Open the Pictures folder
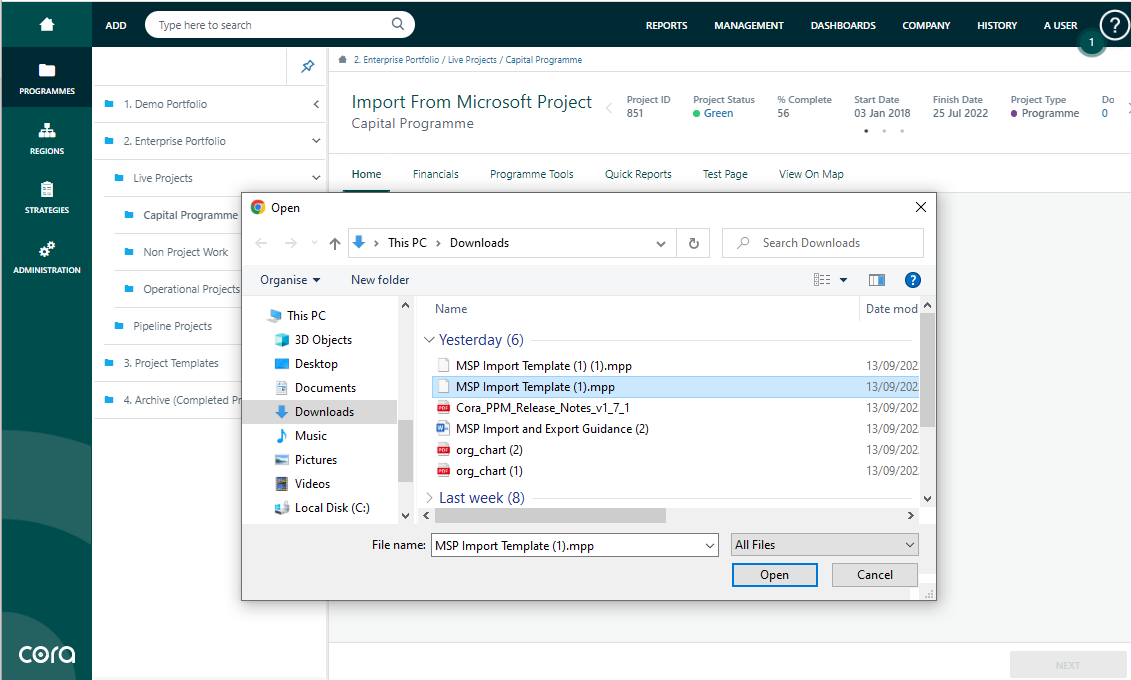This screenshot has height=680, width=1131. coord(316,460)
